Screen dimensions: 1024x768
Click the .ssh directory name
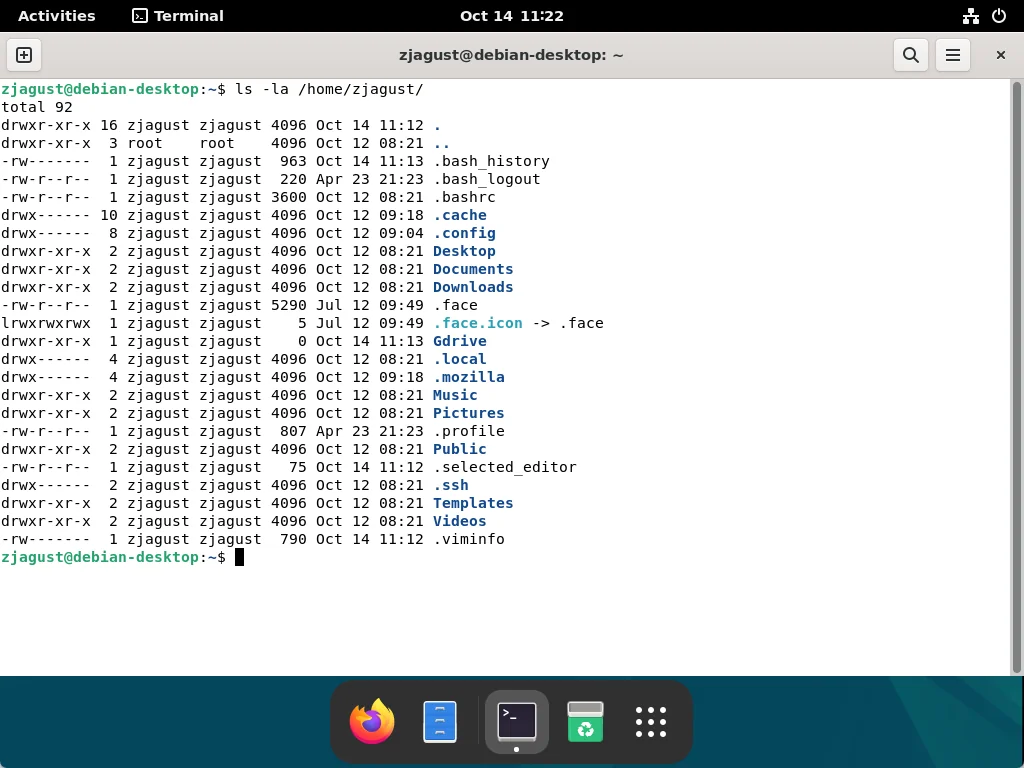(x=451, y=485)
